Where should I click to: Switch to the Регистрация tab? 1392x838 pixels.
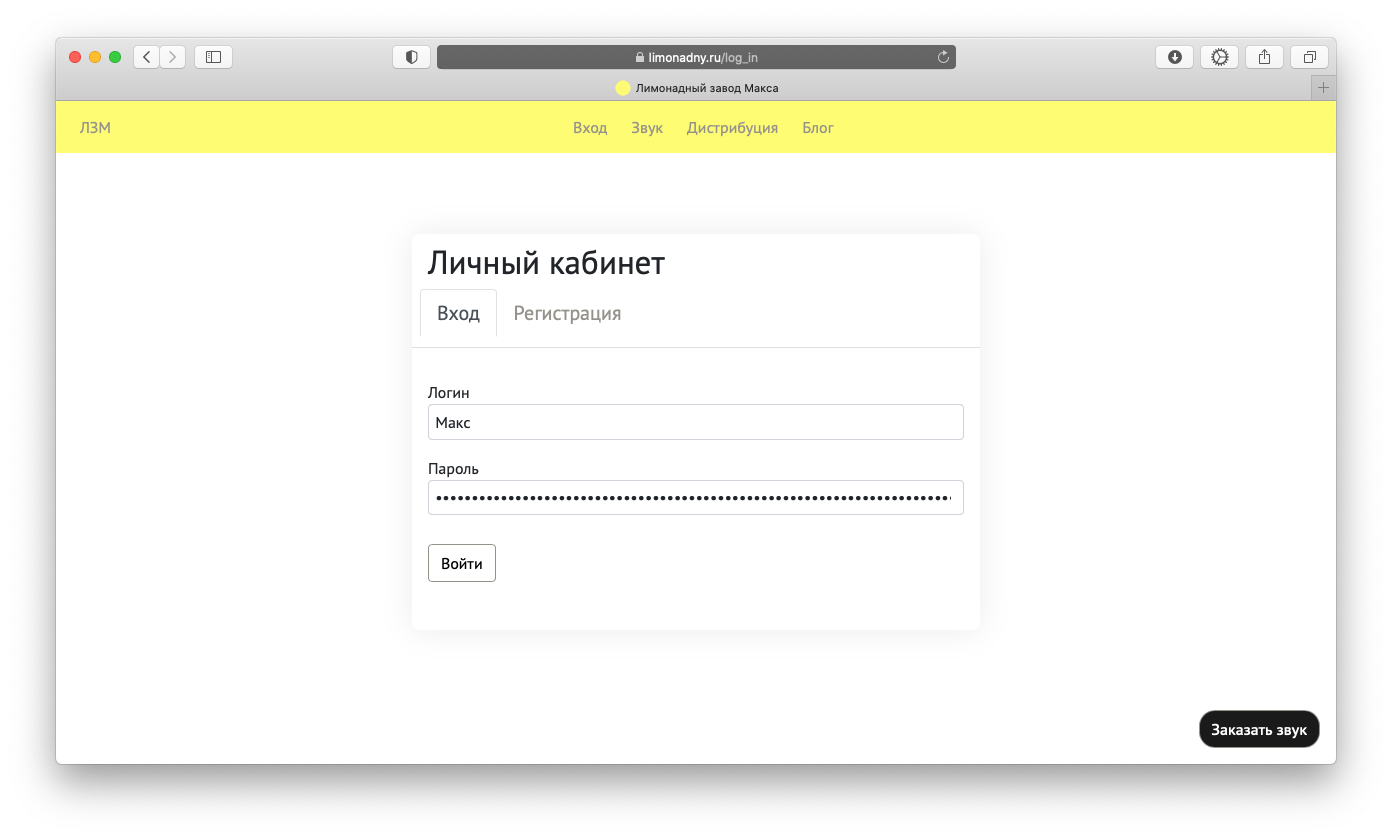(567, 313)
